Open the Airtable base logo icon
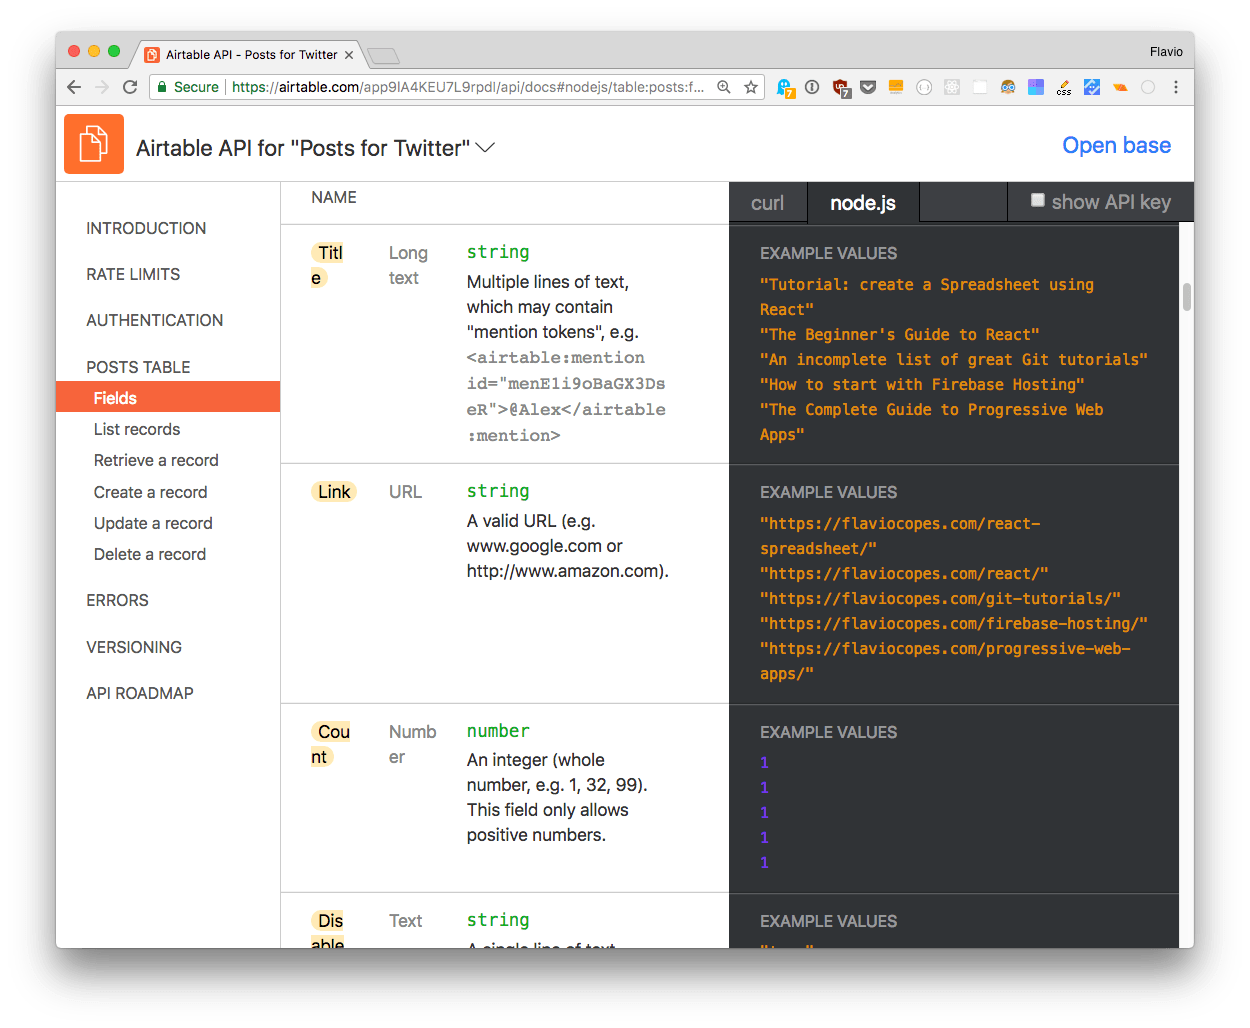Viewport: 1250px width, 1028px height. 93,144
